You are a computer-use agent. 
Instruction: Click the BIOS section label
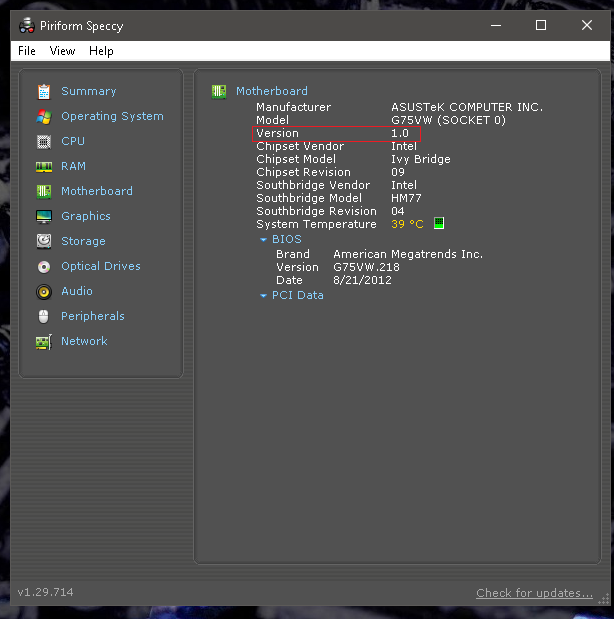point(287,239)
